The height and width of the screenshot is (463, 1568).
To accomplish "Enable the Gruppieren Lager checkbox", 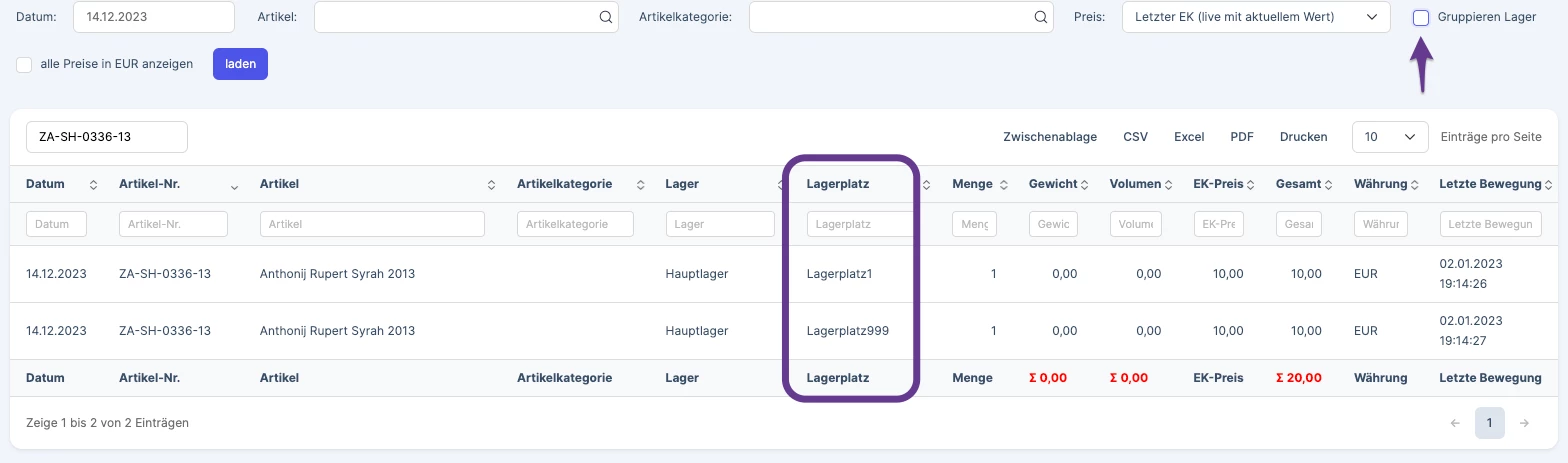I will [1421, 17].
